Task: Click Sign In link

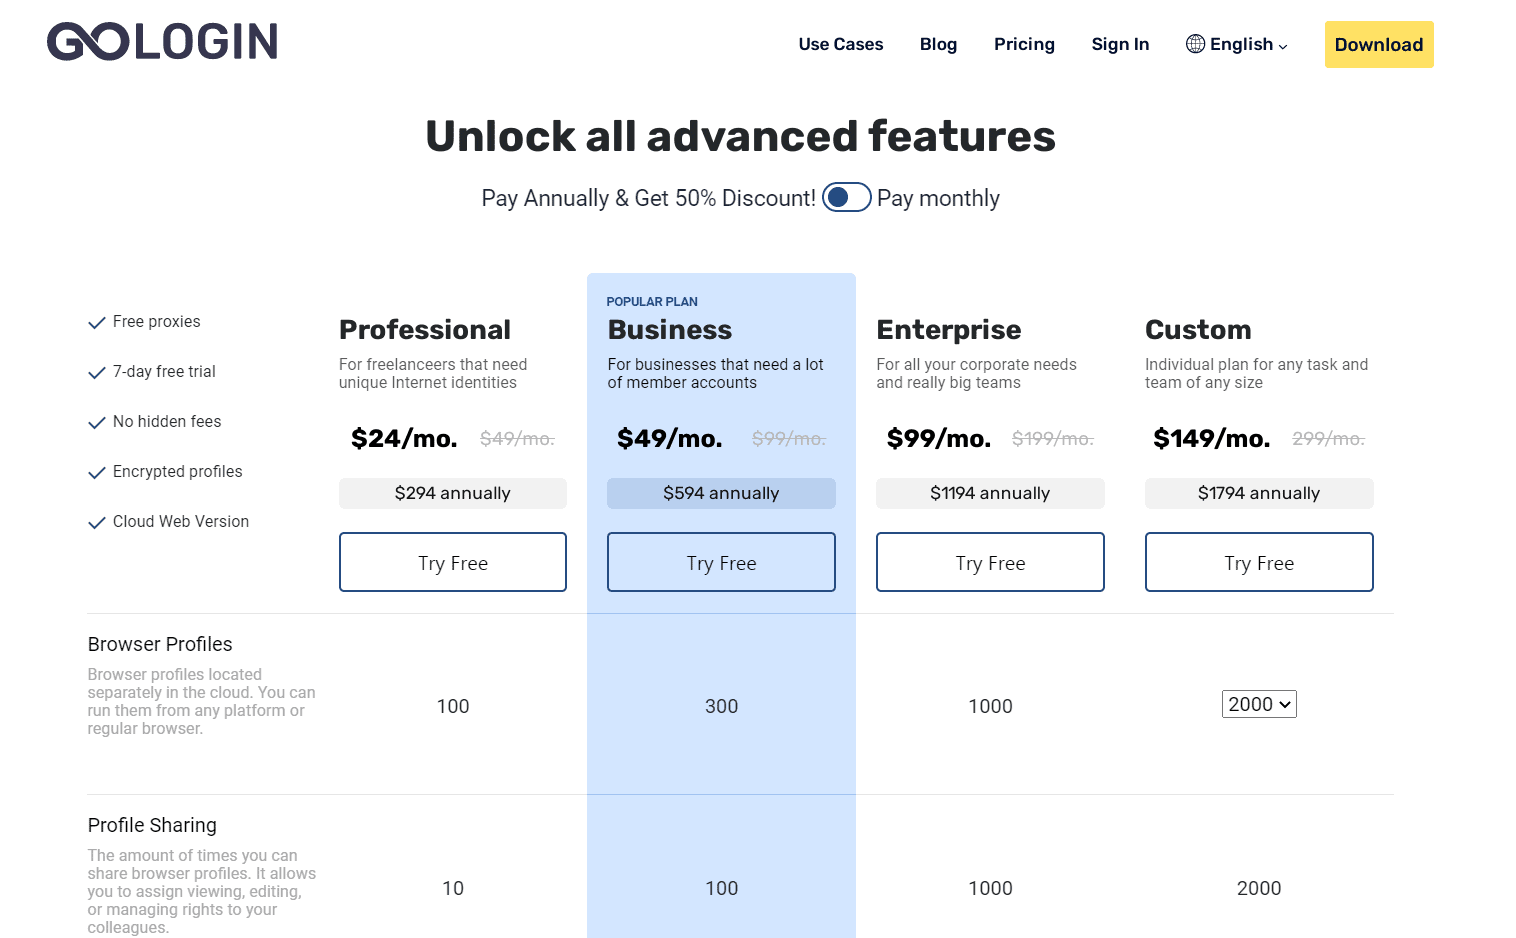Action: point(1120,44)
